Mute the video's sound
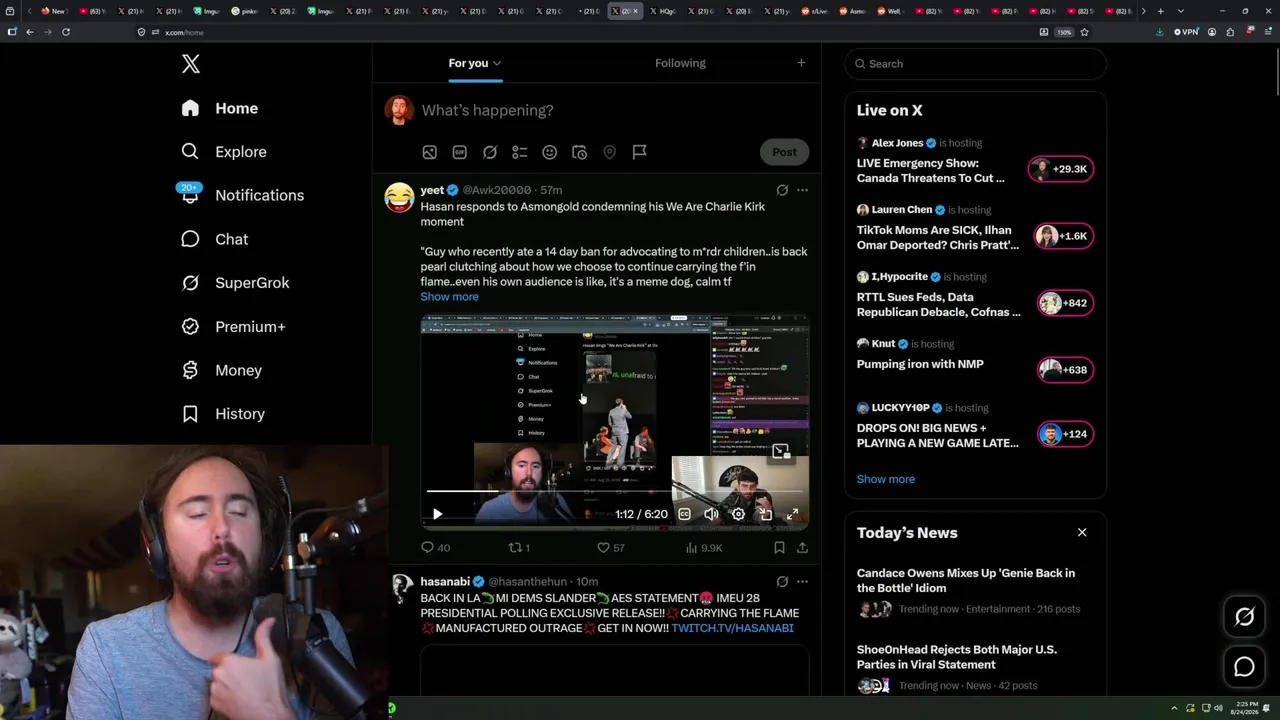The height and width of the screenshot is (720, 1280). [x=711, y=514]
